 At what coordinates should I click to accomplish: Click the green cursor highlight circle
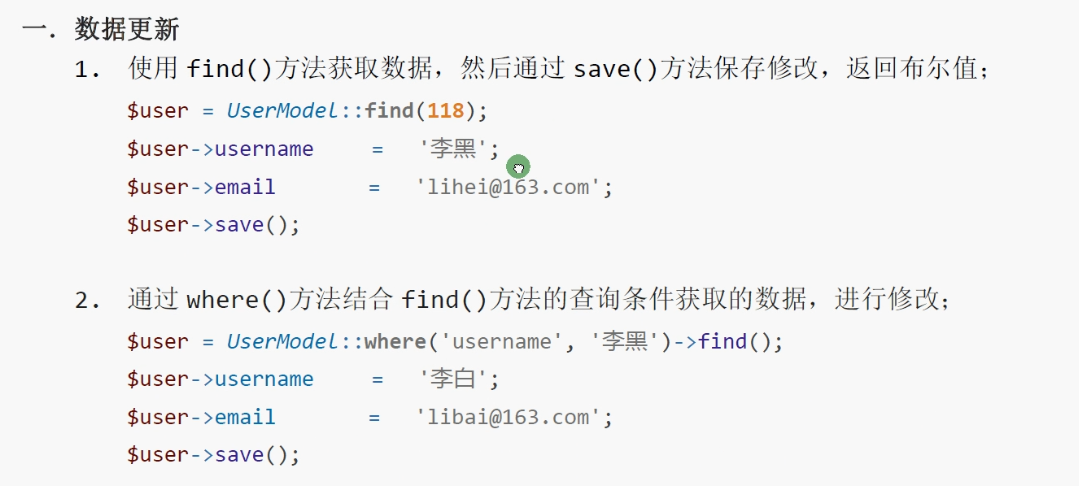point(517,168)
